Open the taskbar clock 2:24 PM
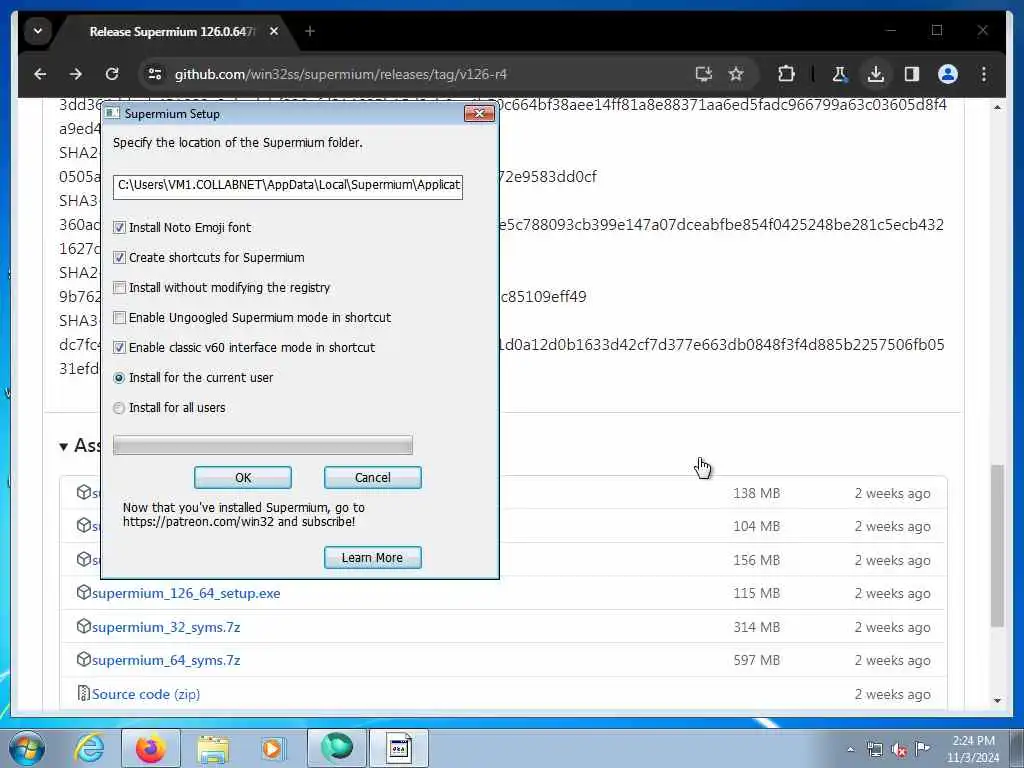The width and height of the screenshot is (1024, 768). (x=973, y=748)
